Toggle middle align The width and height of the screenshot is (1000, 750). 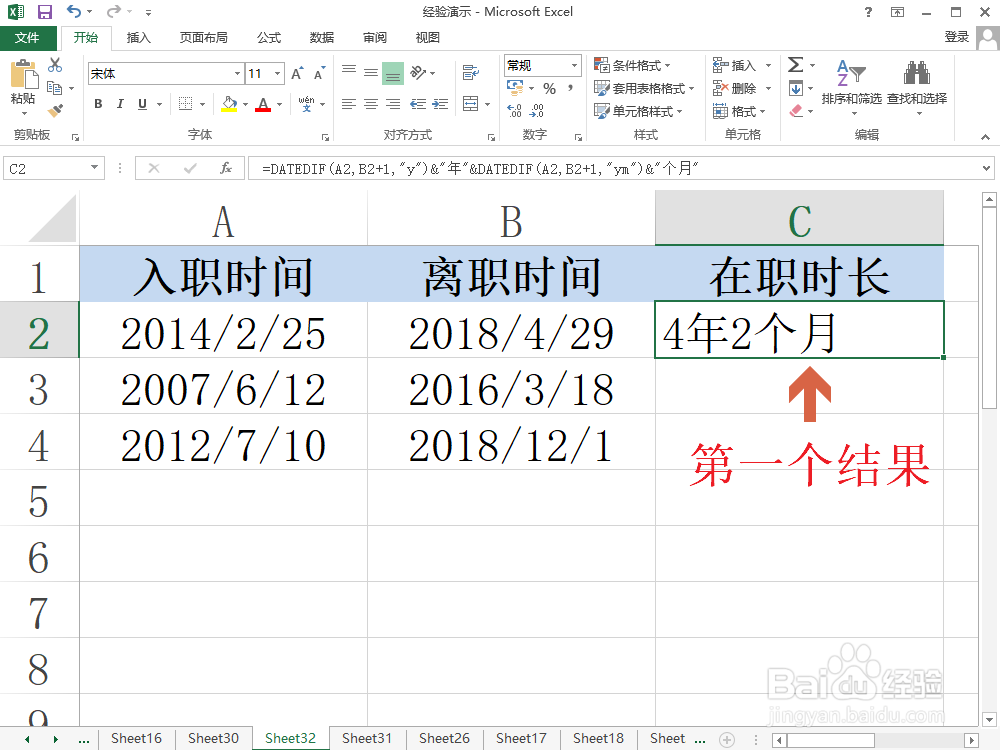pos(371,72)
